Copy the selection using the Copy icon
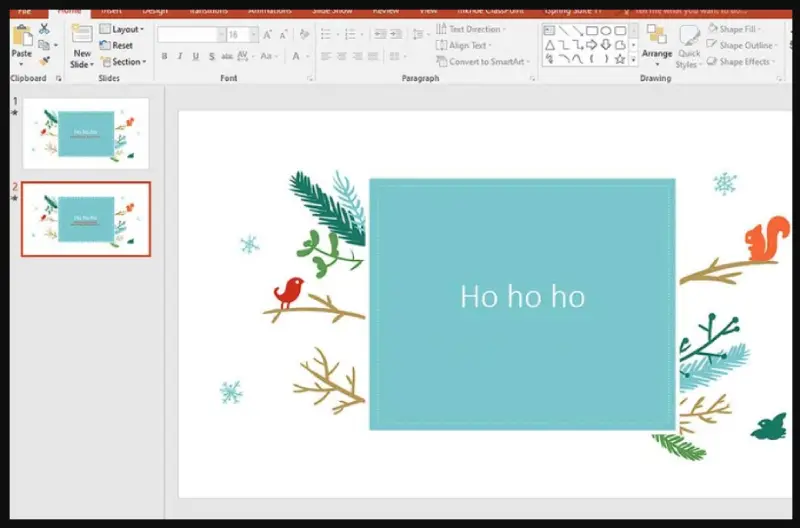Image resolution: width=800 pixels, height=528 pixels. coord(44,45)
